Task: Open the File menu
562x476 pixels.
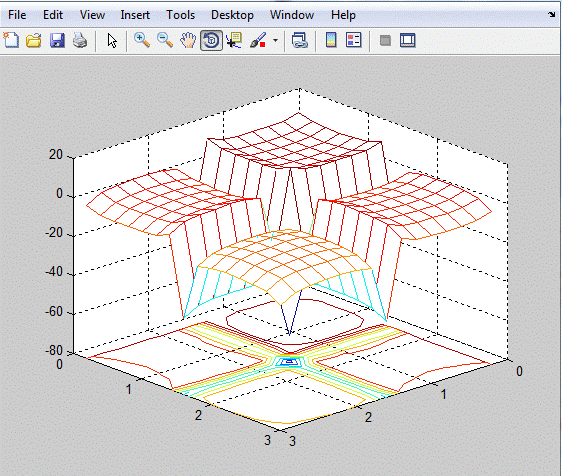Action: [x=17, y=15]
